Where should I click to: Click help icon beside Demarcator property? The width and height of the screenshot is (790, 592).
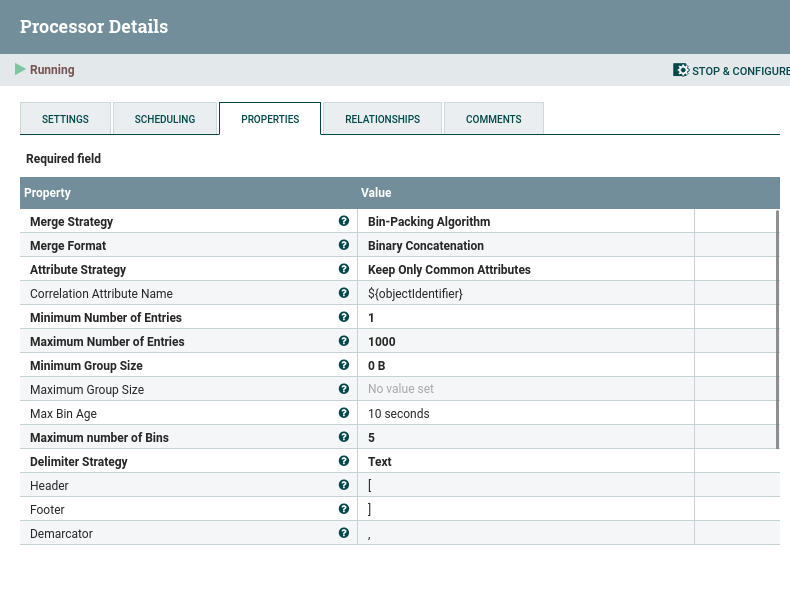[x=344, y=534]
